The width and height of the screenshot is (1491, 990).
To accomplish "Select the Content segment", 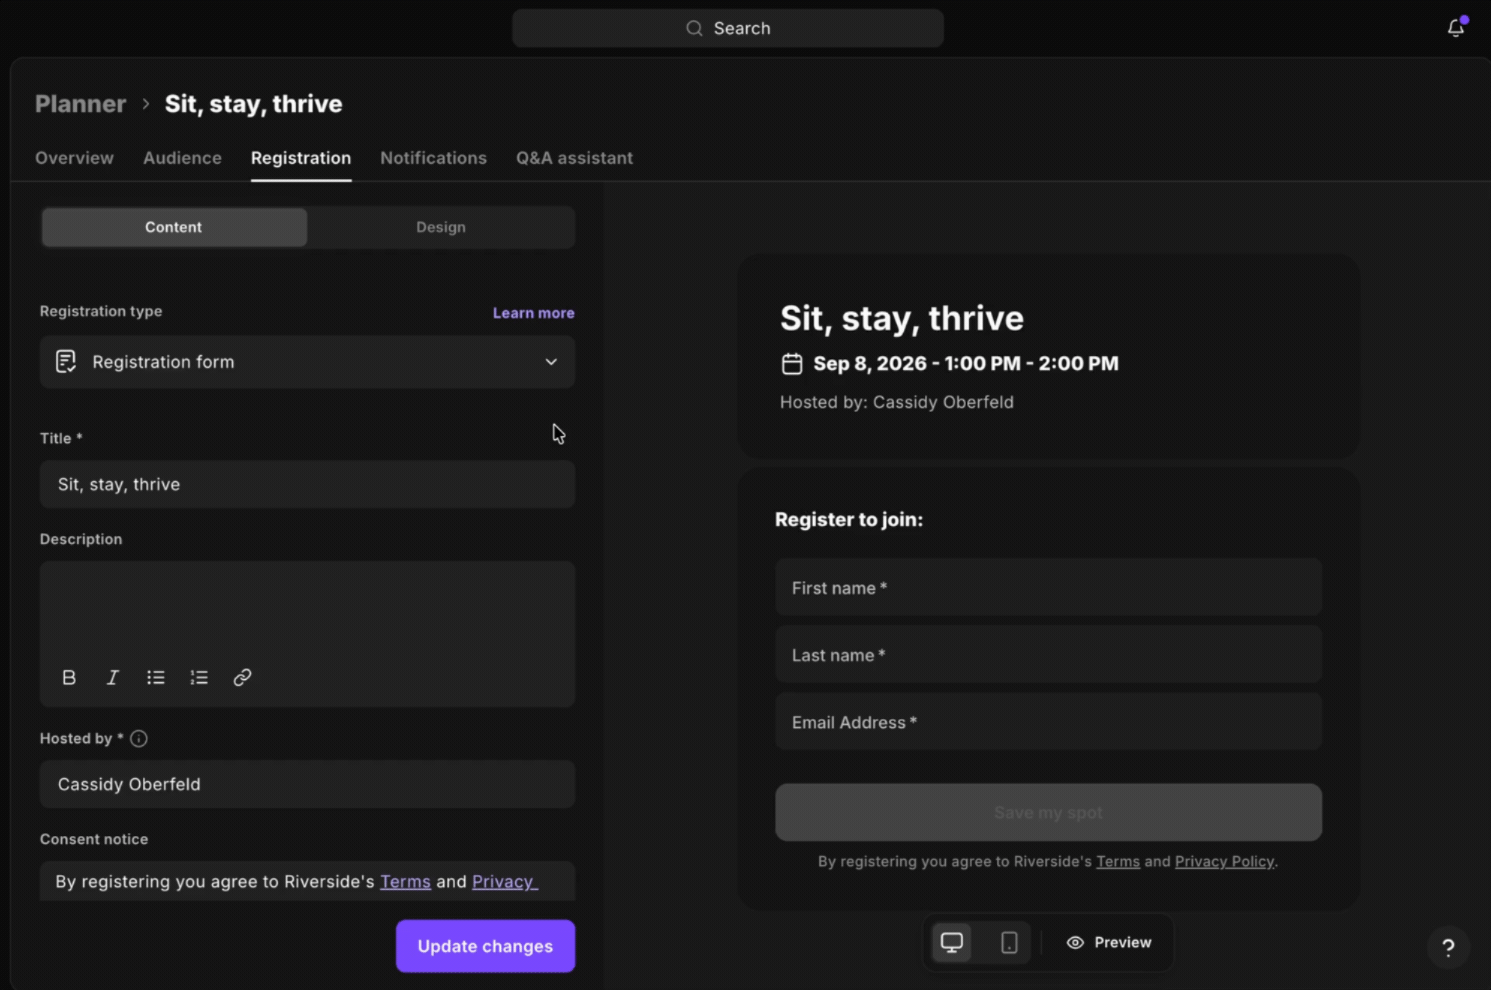I will coord(174,227).
